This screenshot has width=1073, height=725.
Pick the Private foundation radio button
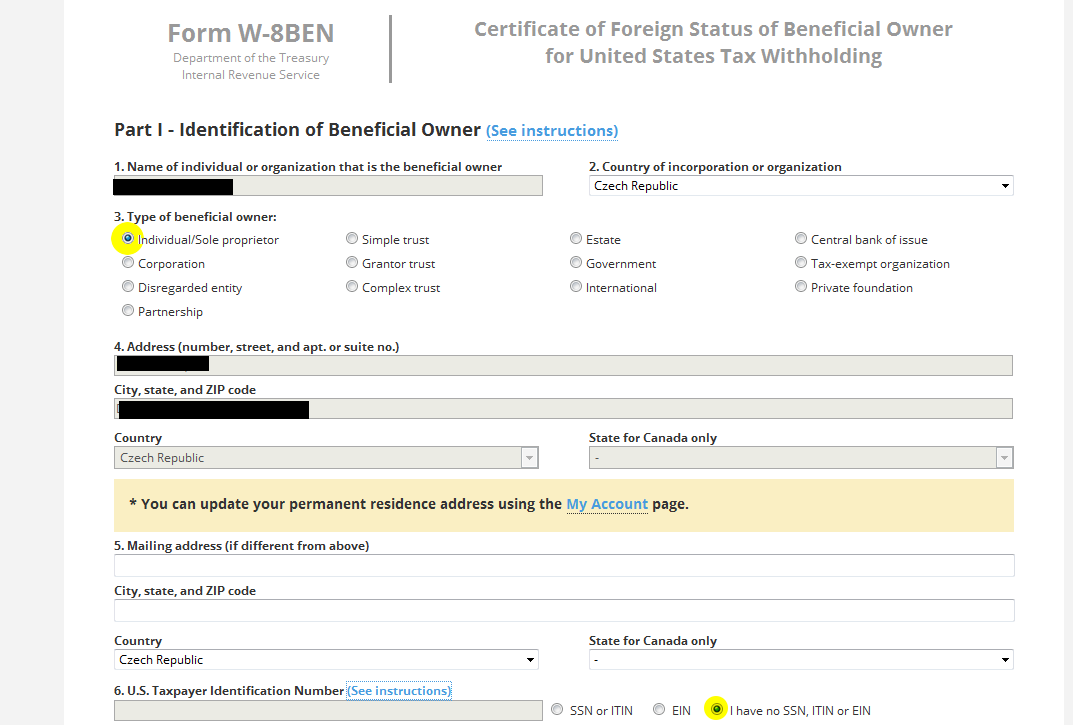pyautogui.click(x=801, y=287)
